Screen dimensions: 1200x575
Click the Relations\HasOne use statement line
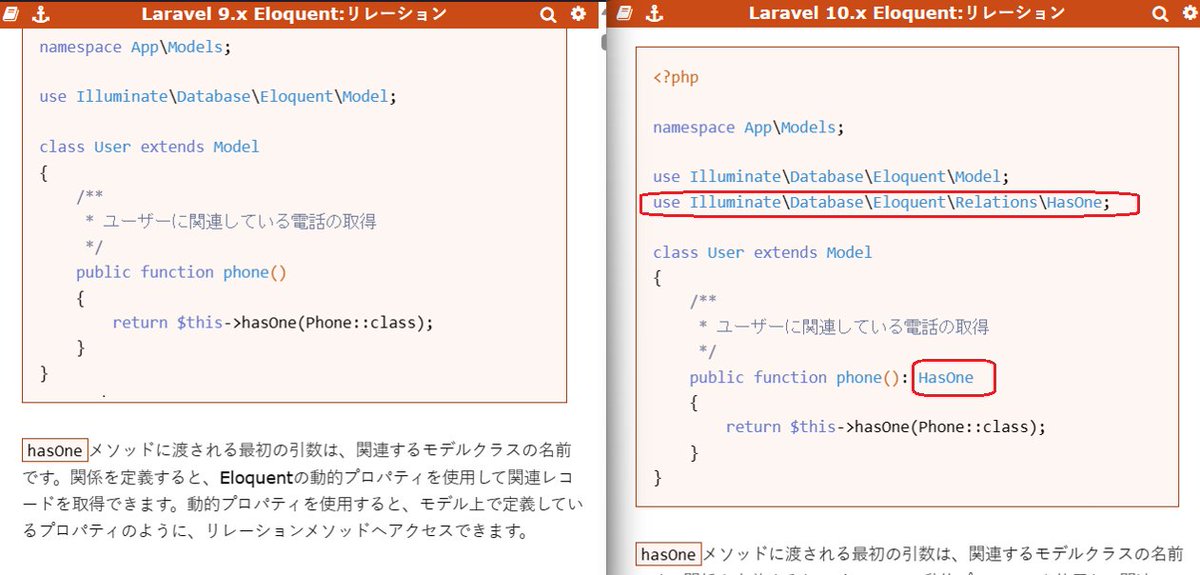click(882, 203)
